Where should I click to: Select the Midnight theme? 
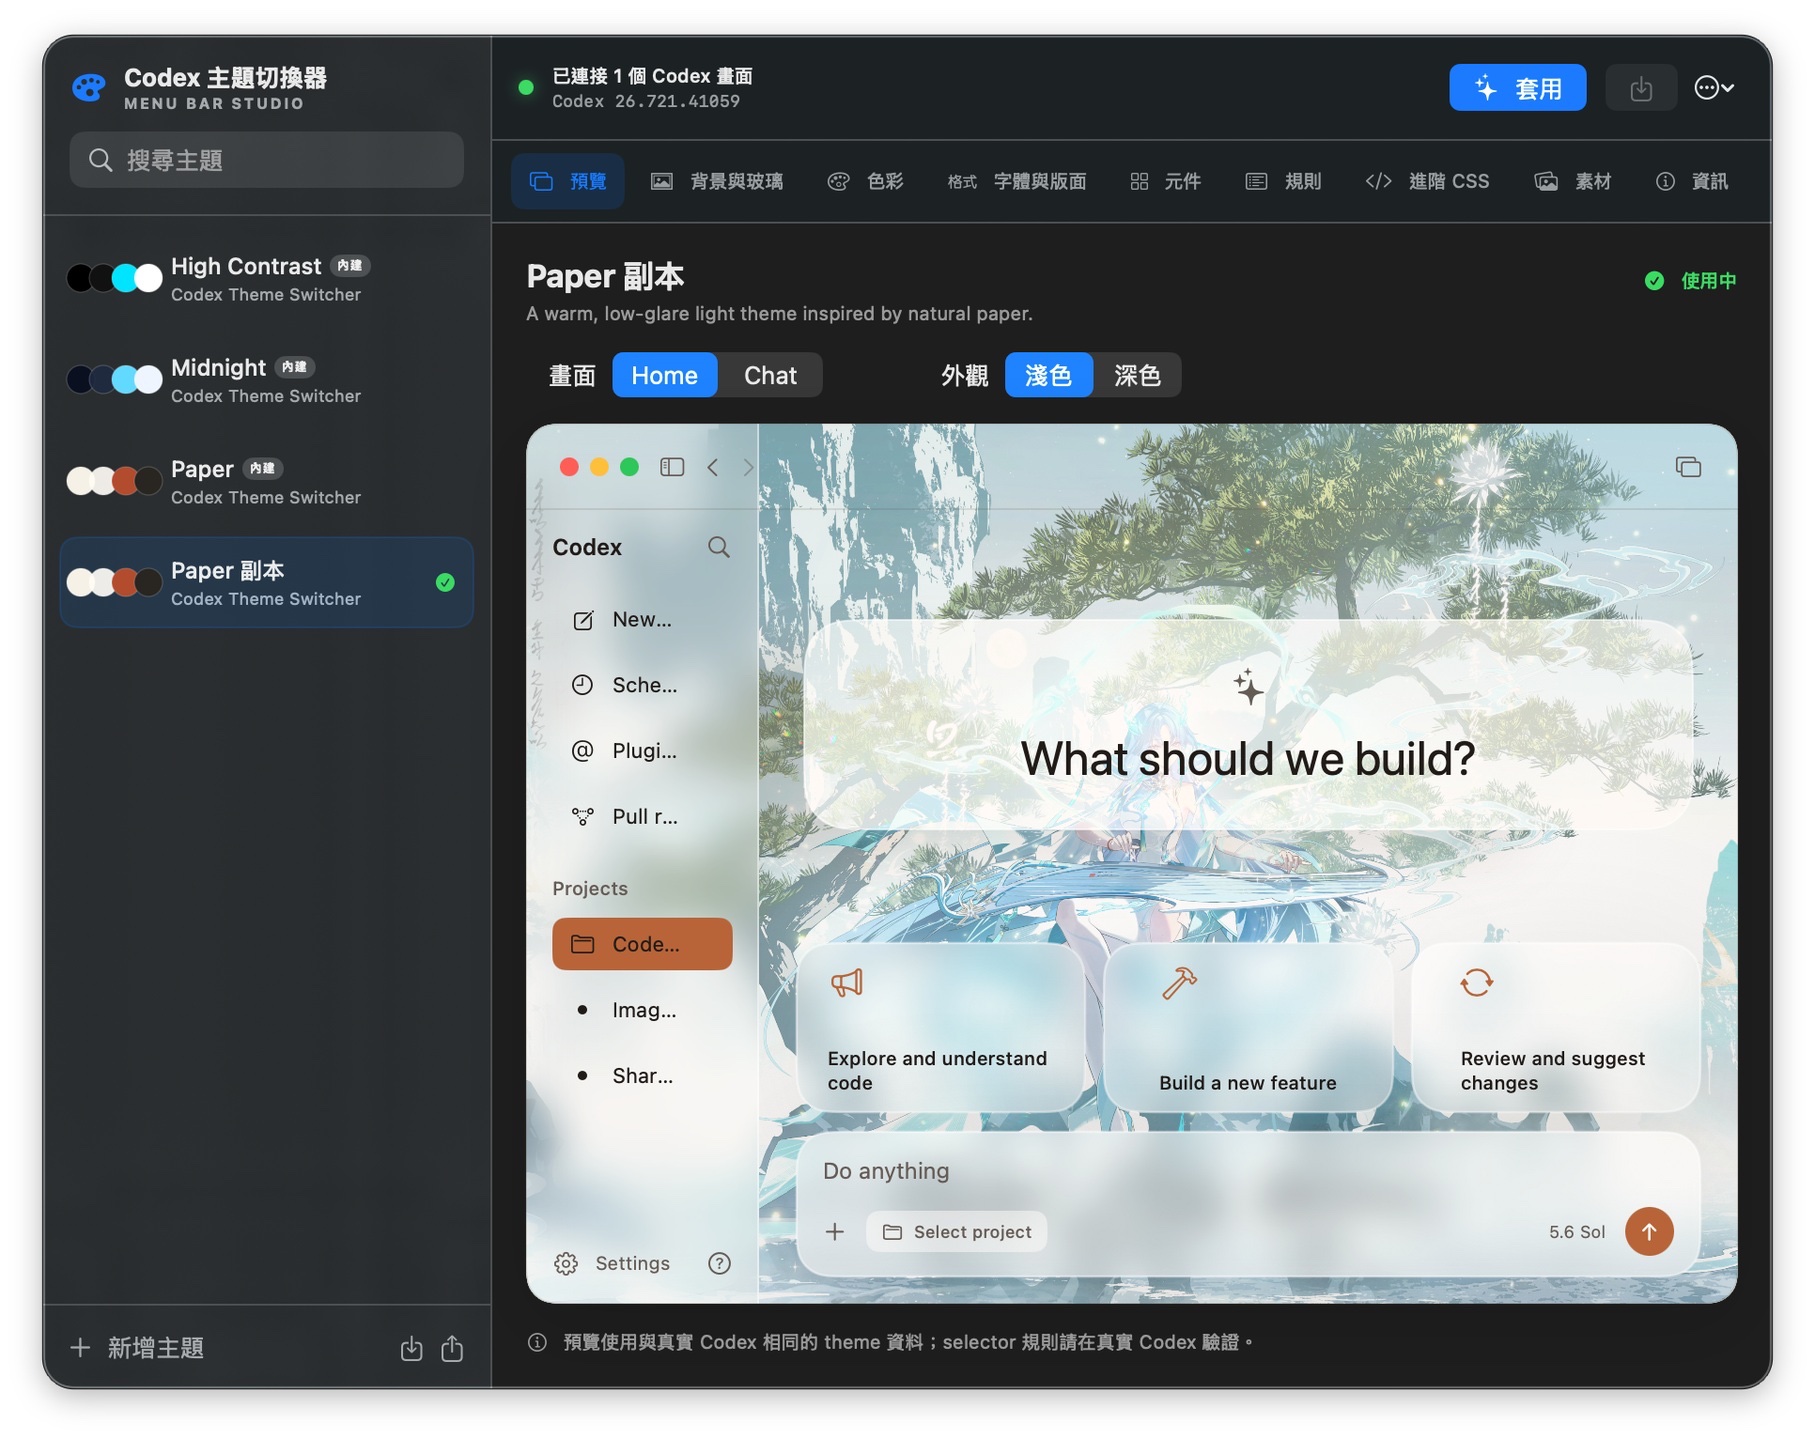coord(266,380)
